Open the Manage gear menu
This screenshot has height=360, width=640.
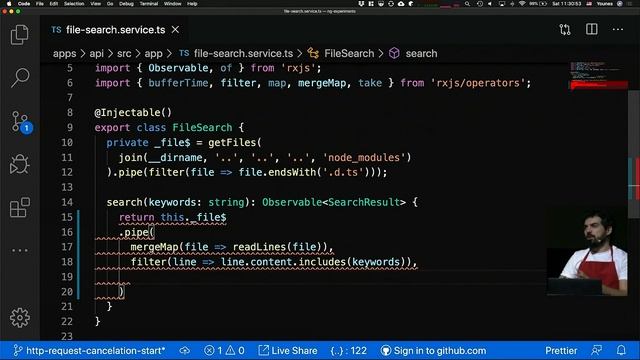20,318
